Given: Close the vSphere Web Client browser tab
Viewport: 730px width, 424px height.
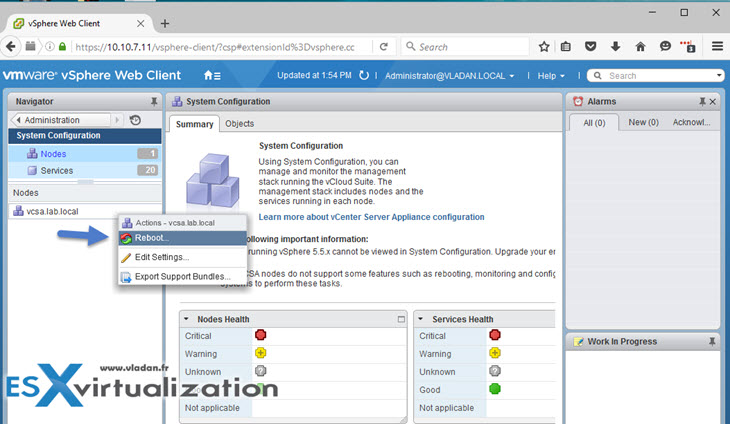Looking at the screenshot, I should click(140, 23).
